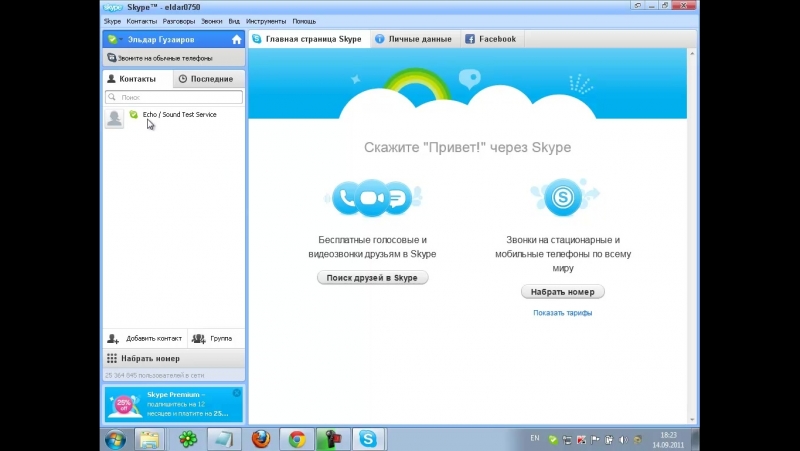Click the dial pad grid icon
The width and height of the screenshot is (800, 451).
pyautogui.click(x=112, y=359)
